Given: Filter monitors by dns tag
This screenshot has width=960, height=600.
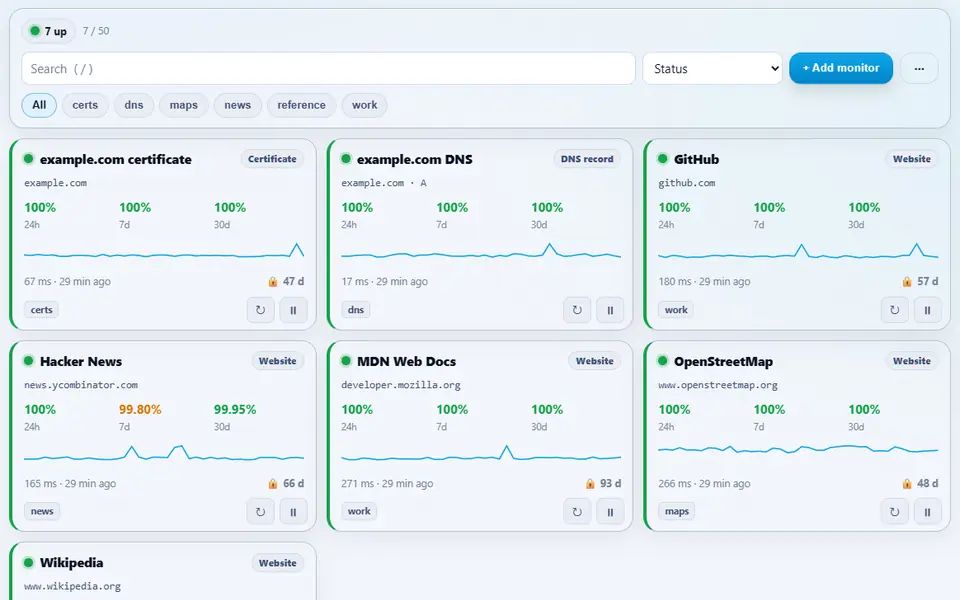Looking at the screenshot, I should (133, 105).
